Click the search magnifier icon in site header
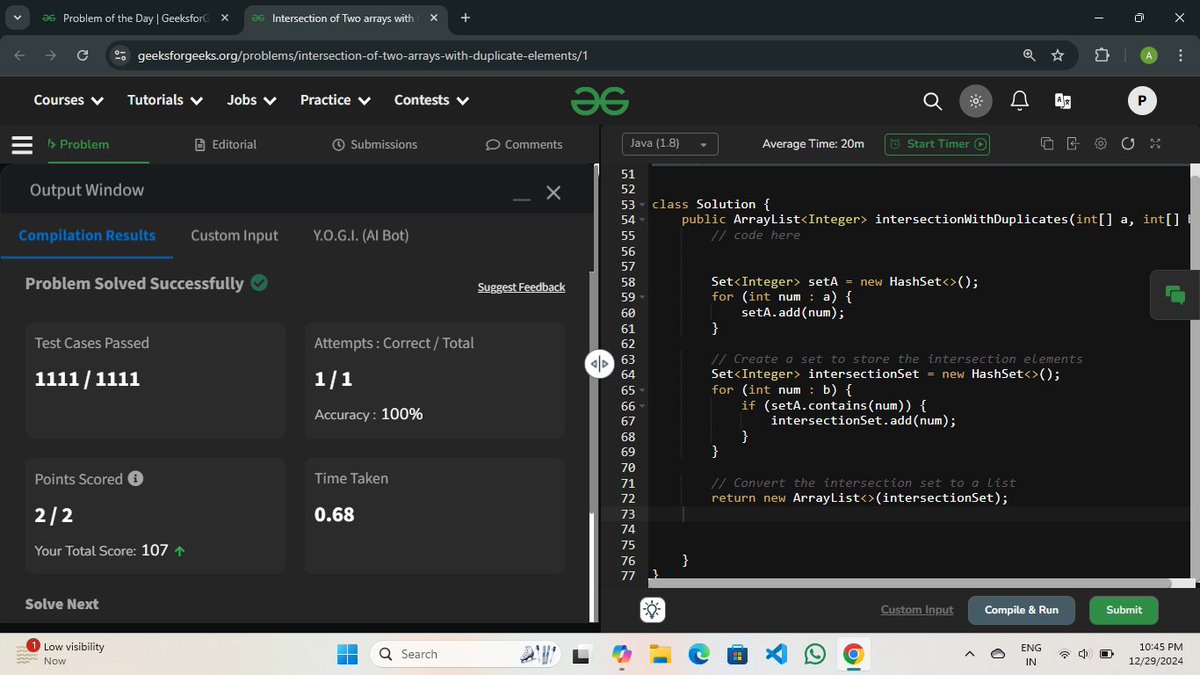The width and height of the screenshot is (1200, 675). [932, 101]
